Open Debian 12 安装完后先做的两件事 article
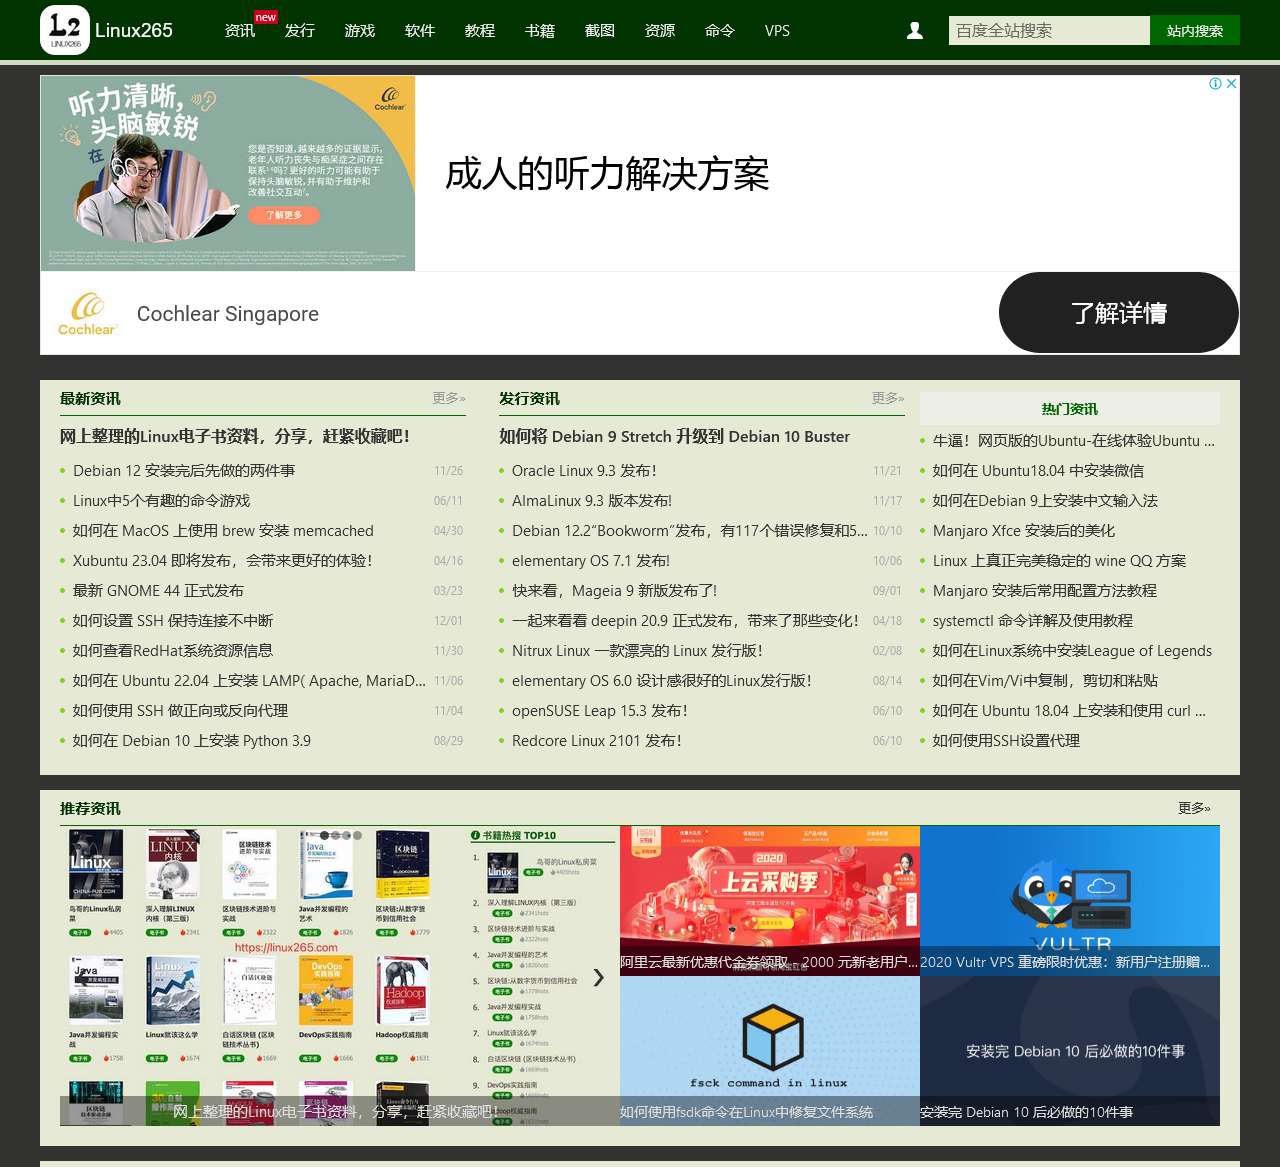This screenshot has height=1167, width=1280. point(184,471)
